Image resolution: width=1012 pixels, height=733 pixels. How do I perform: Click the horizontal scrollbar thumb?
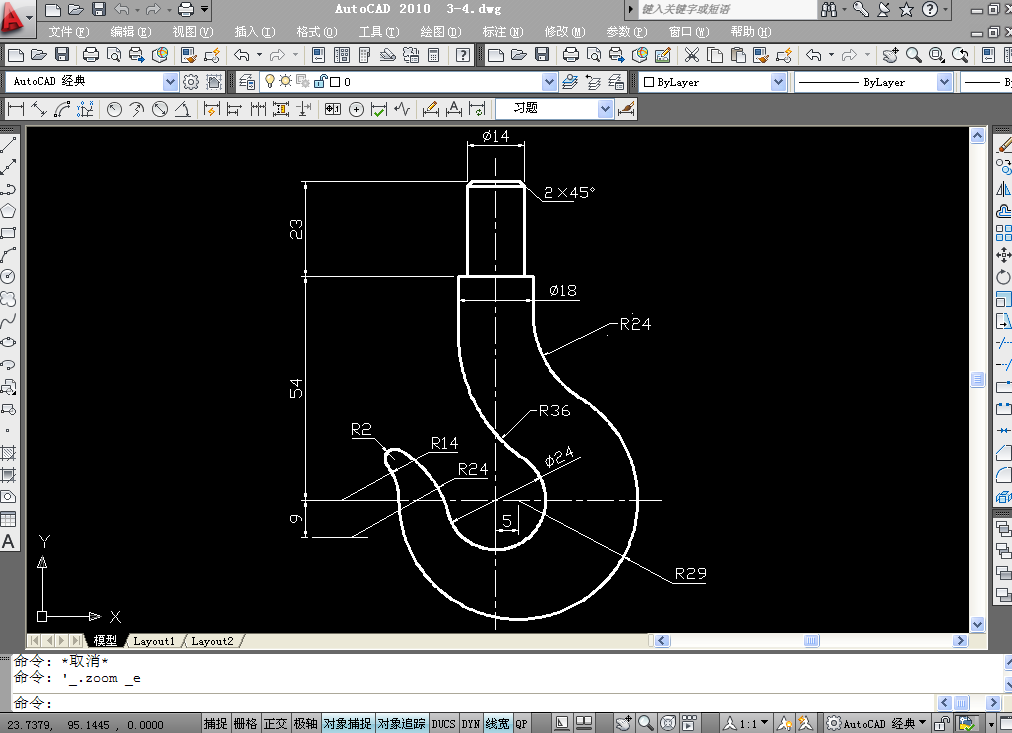pos(811,641)
